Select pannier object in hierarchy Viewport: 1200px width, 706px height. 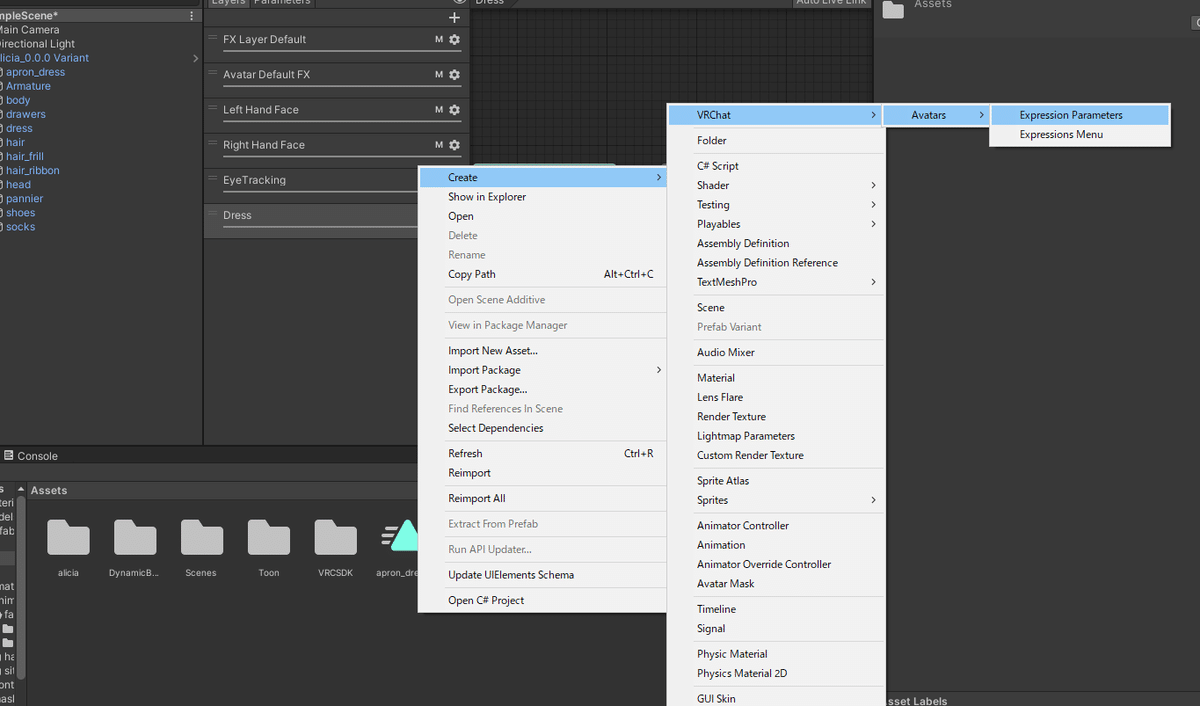[x=24, y=198]
